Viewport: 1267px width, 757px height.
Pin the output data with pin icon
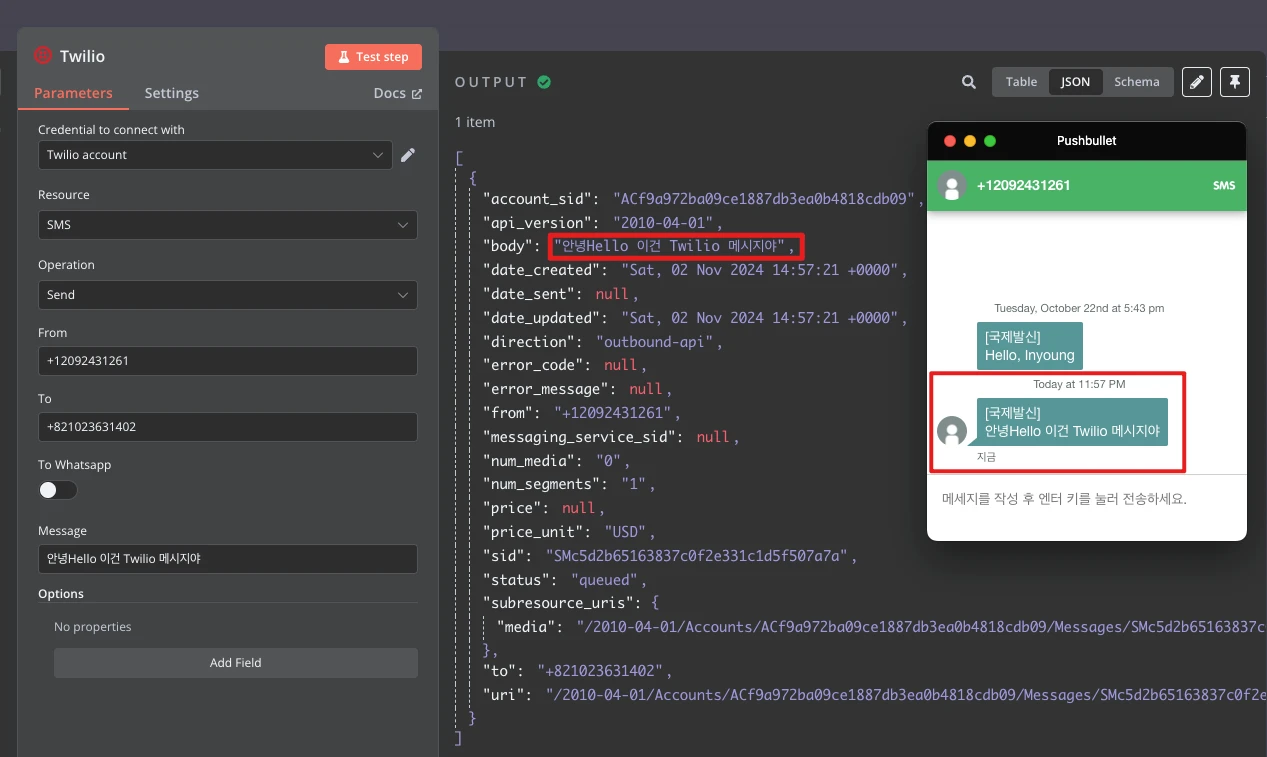click(x=1235, y=82)
